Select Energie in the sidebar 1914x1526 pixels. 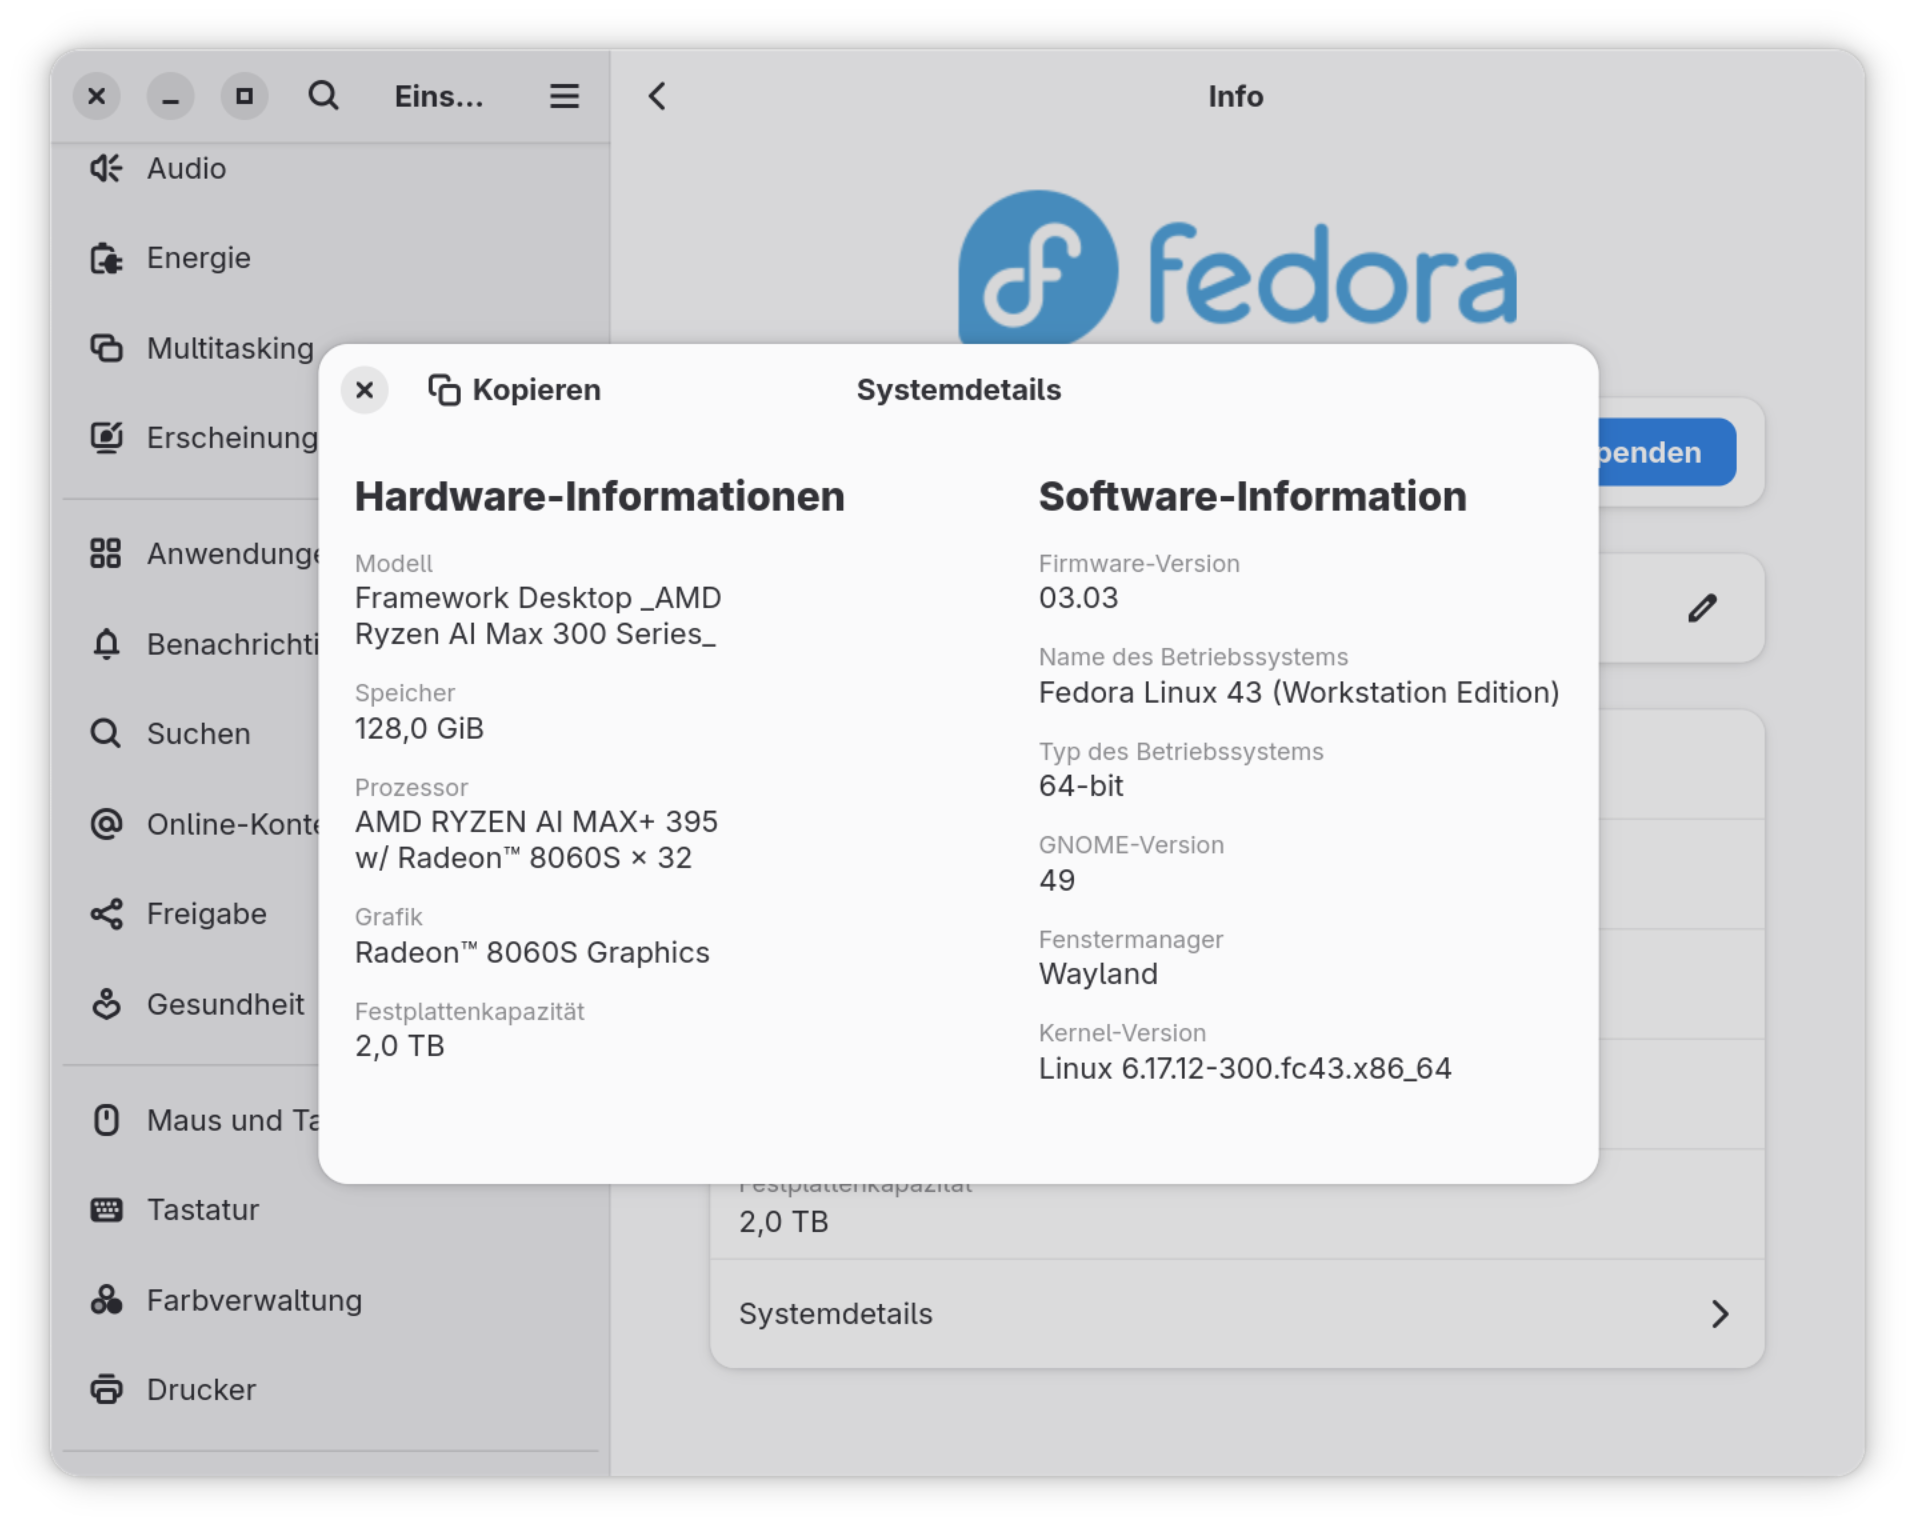click(198, 258)
